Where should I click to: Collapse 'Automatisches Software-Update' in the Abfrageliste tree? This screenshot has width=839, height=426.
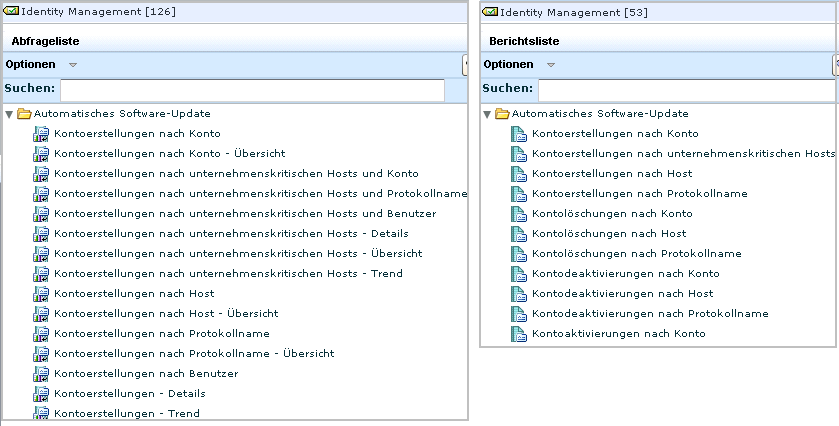pos(9,114)
